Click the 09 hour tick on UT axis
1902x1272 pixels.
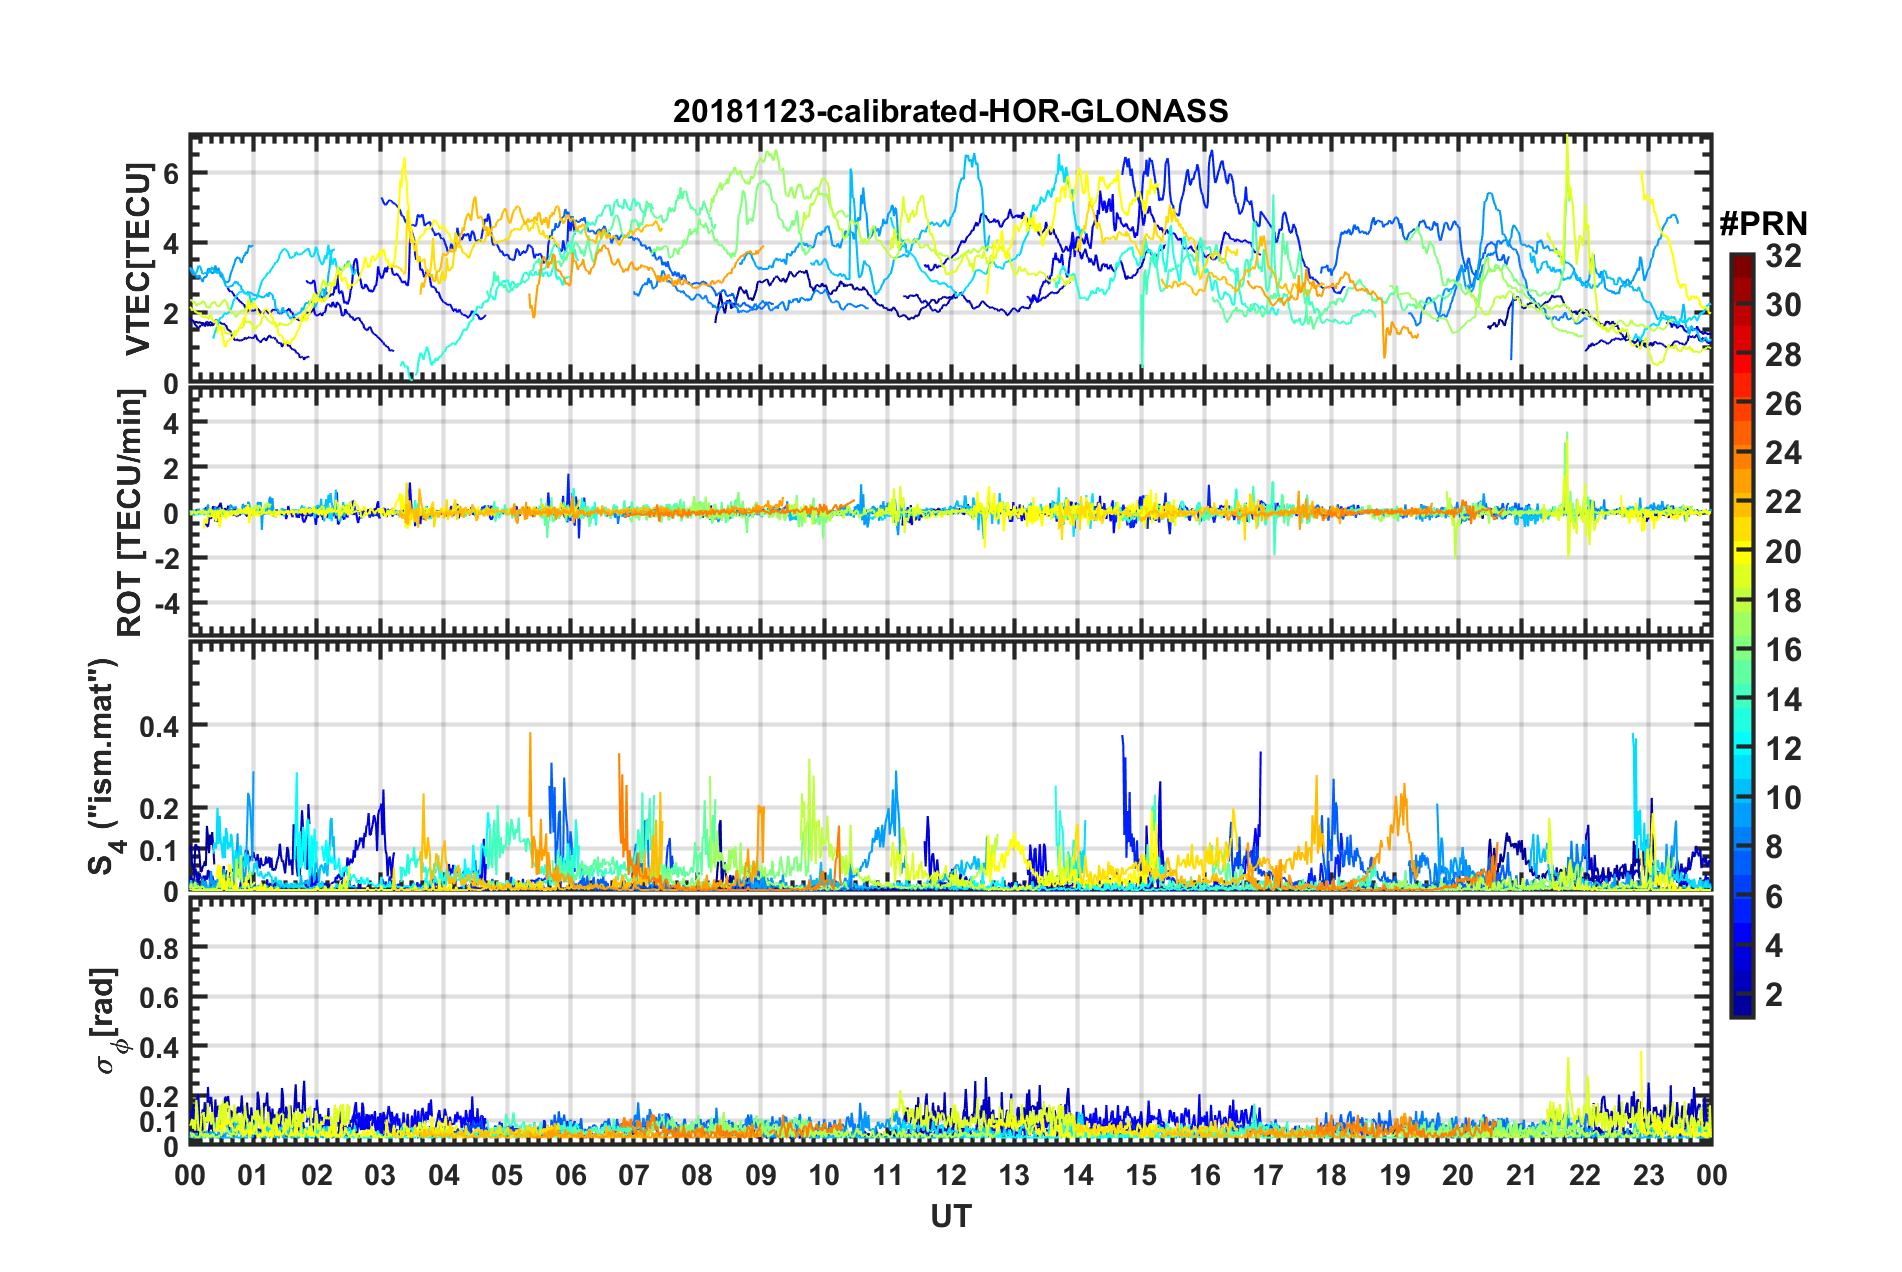pos(761,1175)
